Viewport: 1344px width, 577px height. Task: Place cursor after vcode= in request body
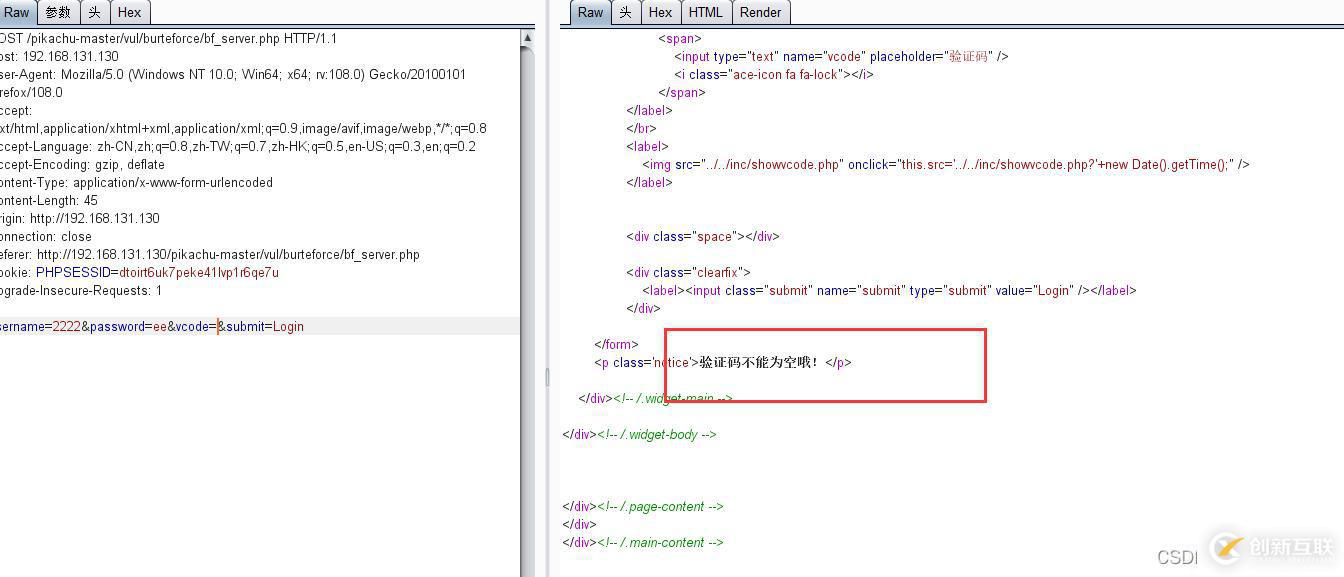(217, 327)
